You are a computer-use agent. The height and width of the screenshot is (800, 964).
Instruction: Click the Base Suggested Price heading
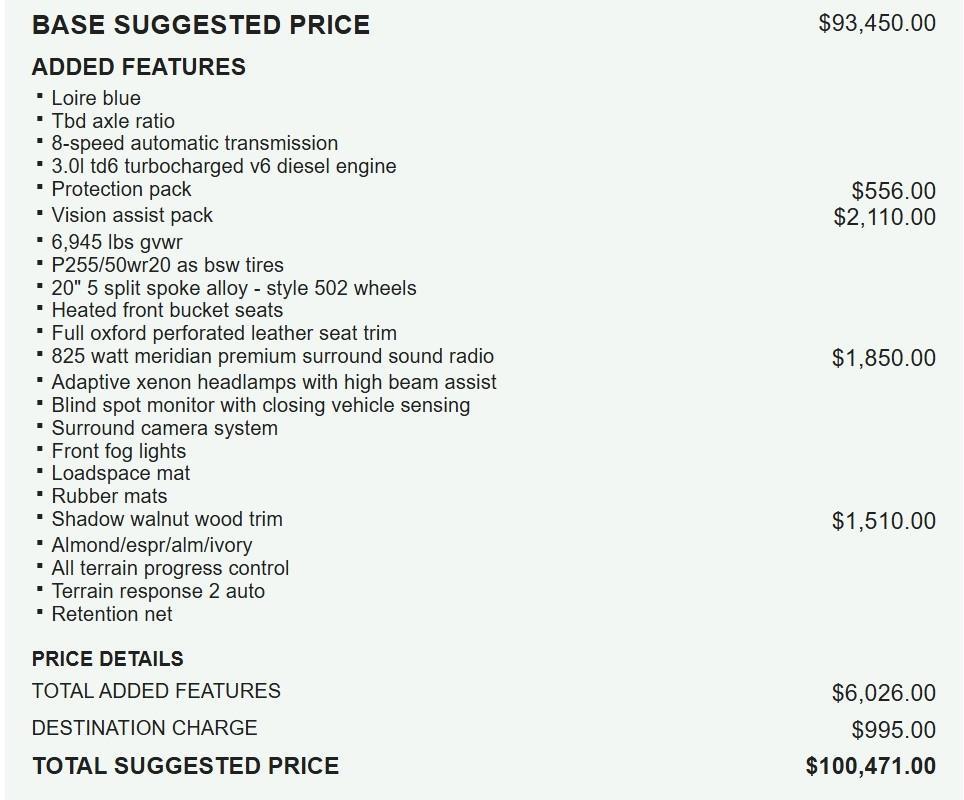click(200, 25)
